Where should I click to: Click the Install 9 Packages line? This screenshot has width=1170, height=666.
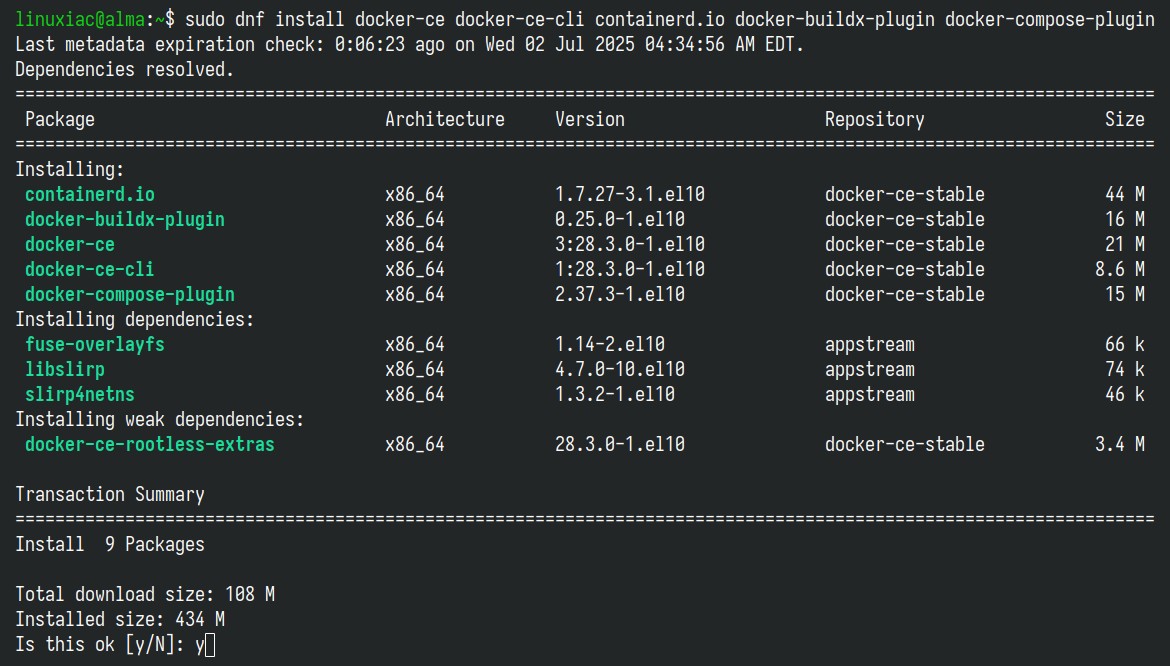110,544
